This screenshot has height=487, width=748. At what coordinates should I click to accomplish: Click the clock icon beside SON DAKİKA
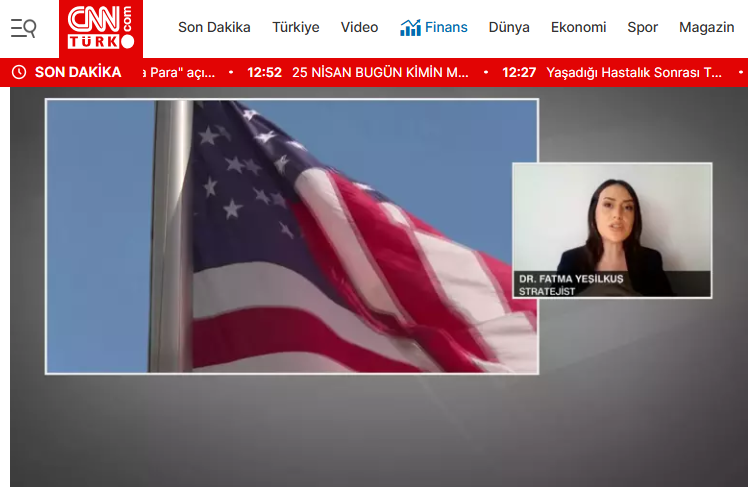pyautogui.click(x=18, y=72)
